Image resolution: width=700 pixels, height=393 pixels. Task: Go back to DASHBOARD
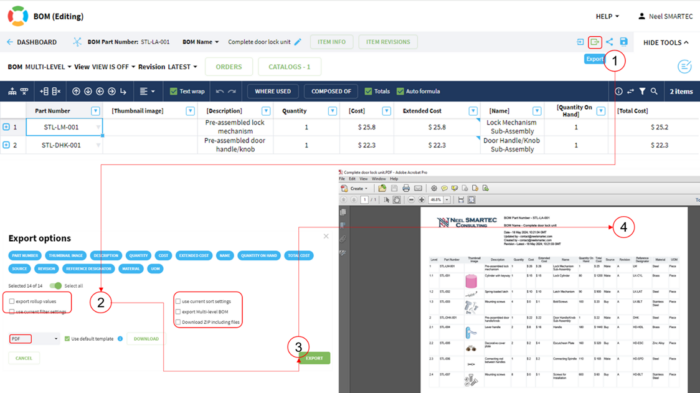pos(32,42)
